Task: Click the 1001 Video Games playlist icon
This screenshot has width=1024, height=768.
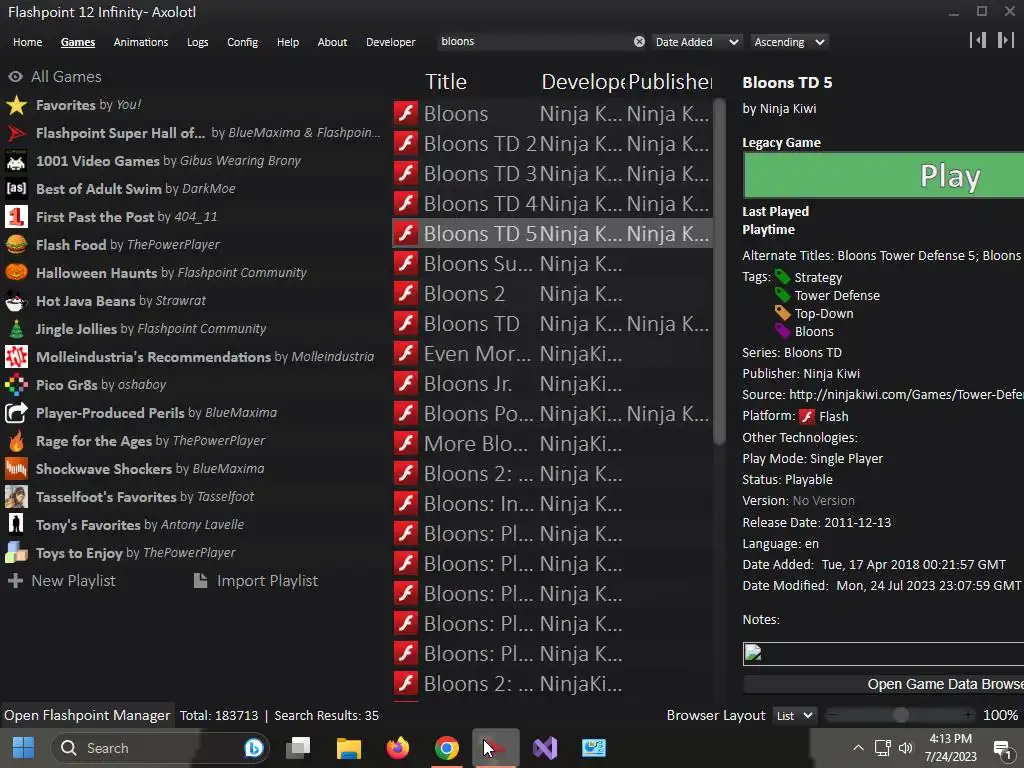Action: pyautogui.click(x=16, y=161)
